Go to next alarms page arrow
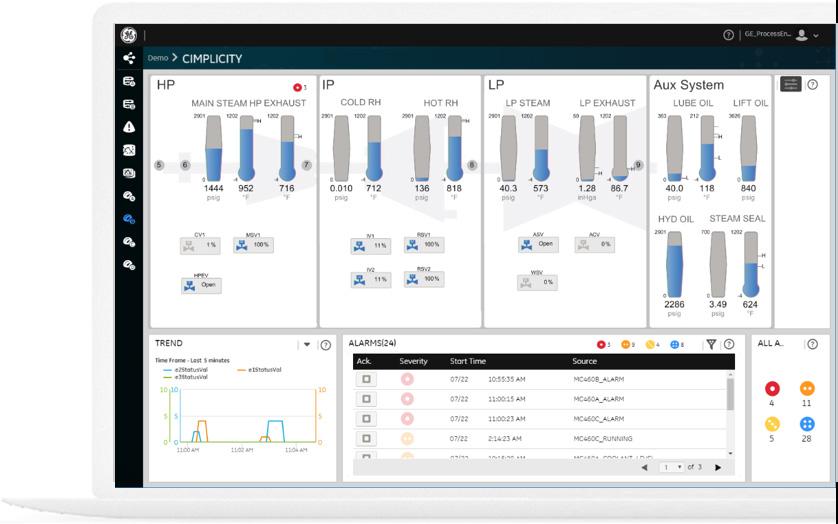The image size is (838, 524). pos(718,467)
